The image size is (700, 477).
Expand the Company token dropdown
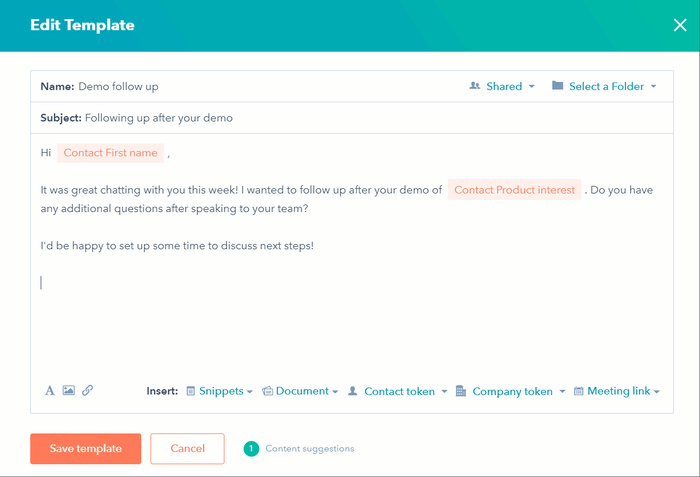click(511, 392)
